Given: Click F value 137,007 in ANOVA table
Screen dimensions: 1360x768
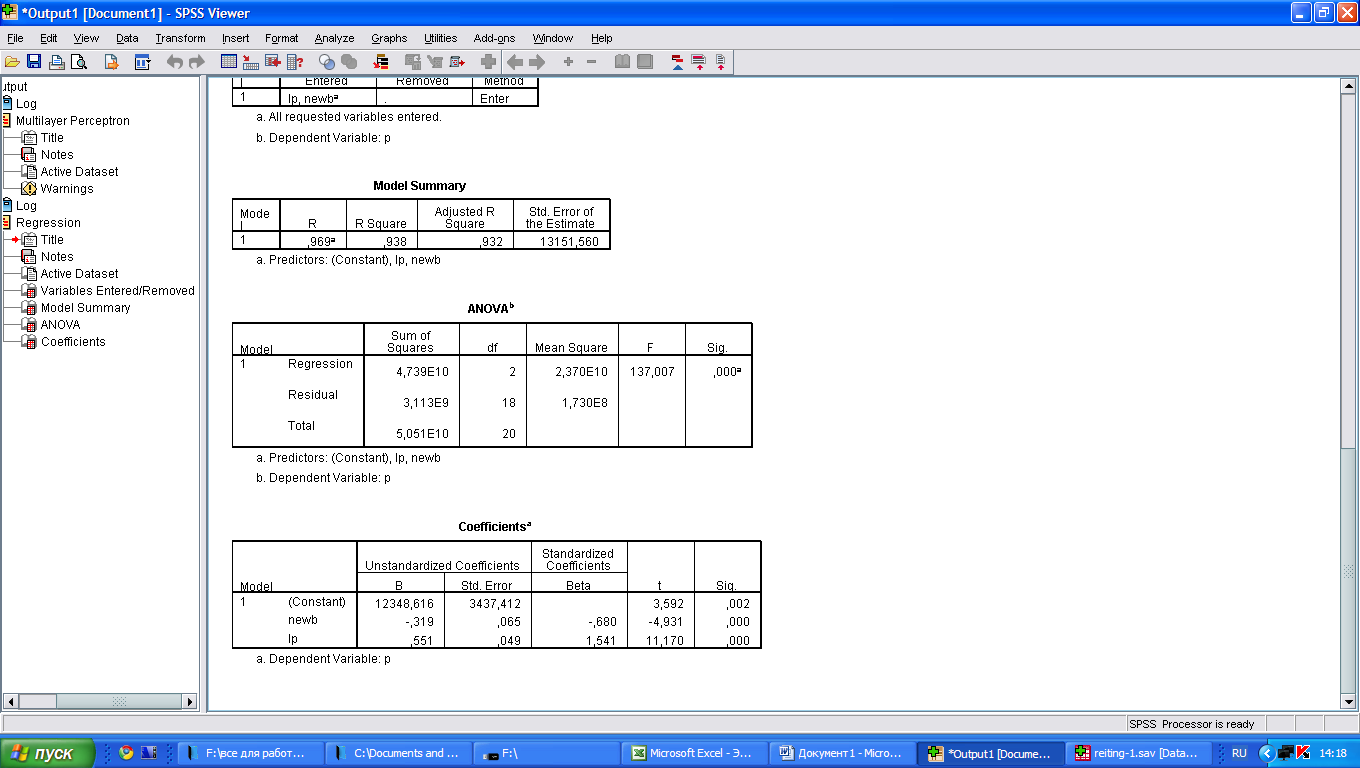Looking at the screenshot, I should click(652, 371).
